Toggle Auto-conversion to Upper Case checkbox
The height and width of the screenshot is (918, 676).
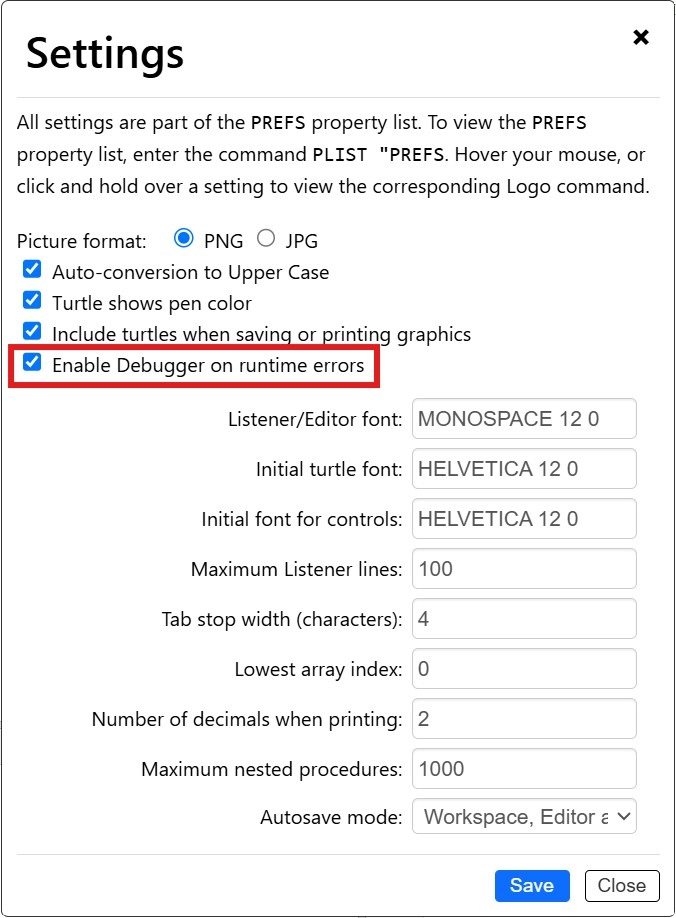pyautogui.click(x=33, y=270)
